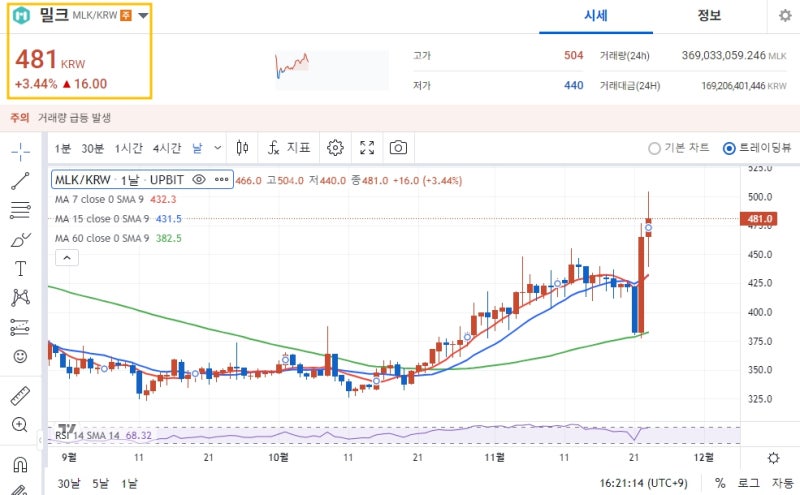Click the 거래량 급등 발생 warning notice
Viewport: 800px width, 495px height.
pos(74,118)
